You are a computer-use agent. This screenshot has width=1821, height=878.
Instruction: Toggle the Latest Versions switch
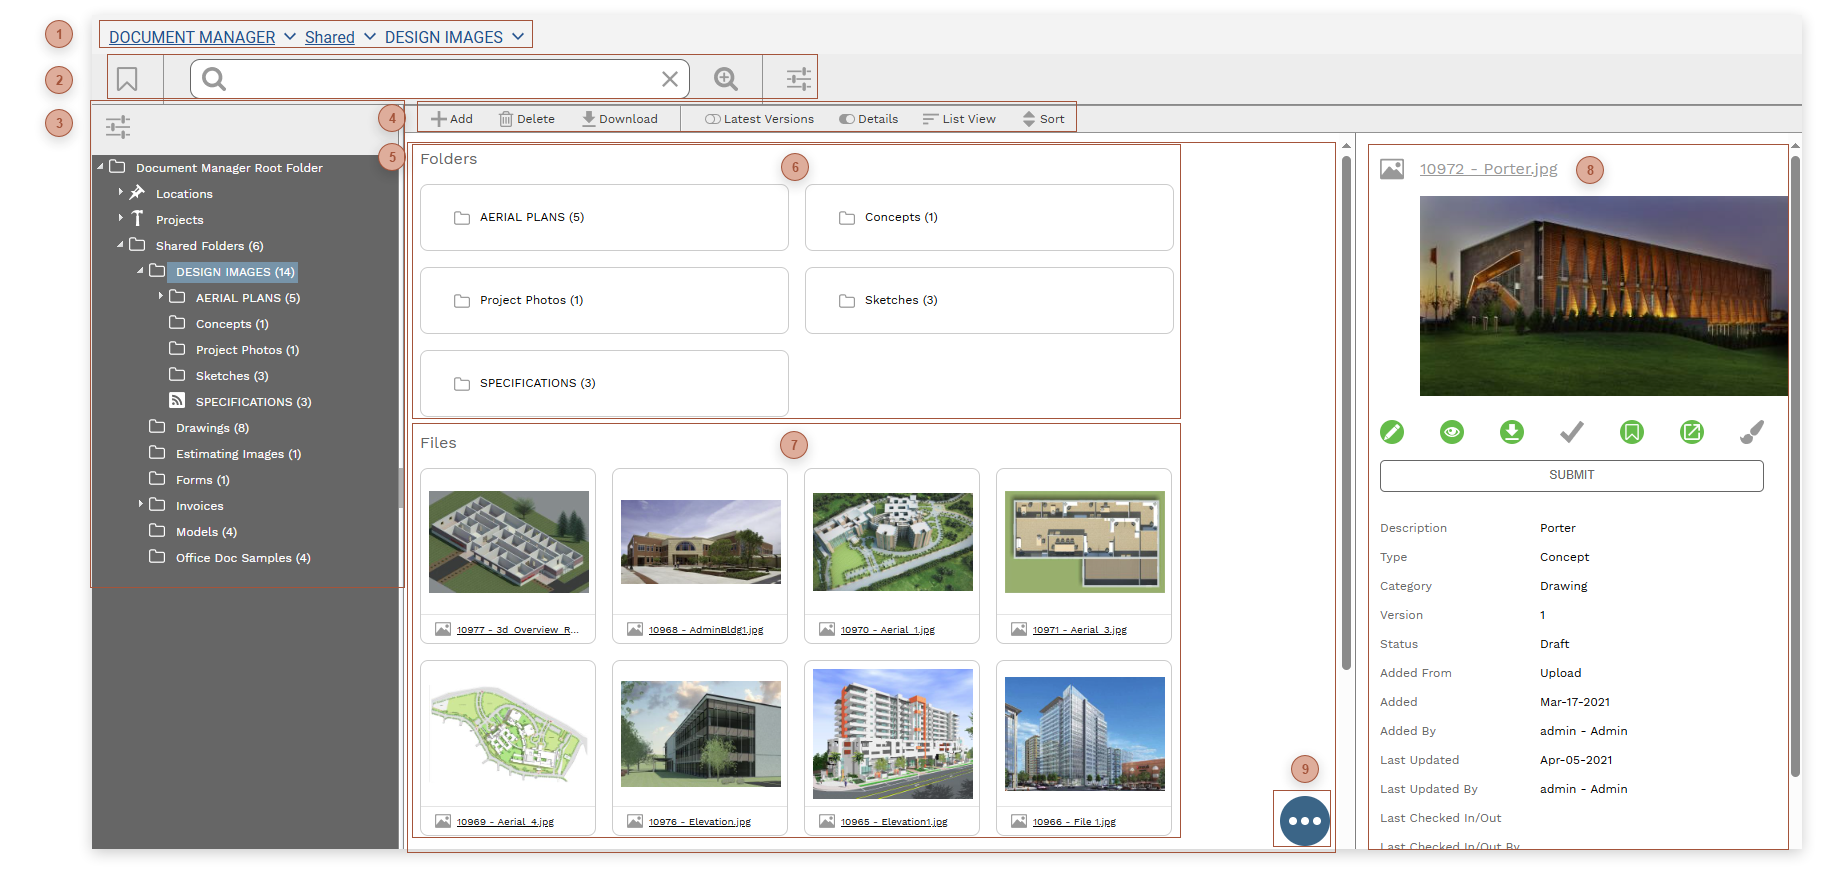coord(712,119)
